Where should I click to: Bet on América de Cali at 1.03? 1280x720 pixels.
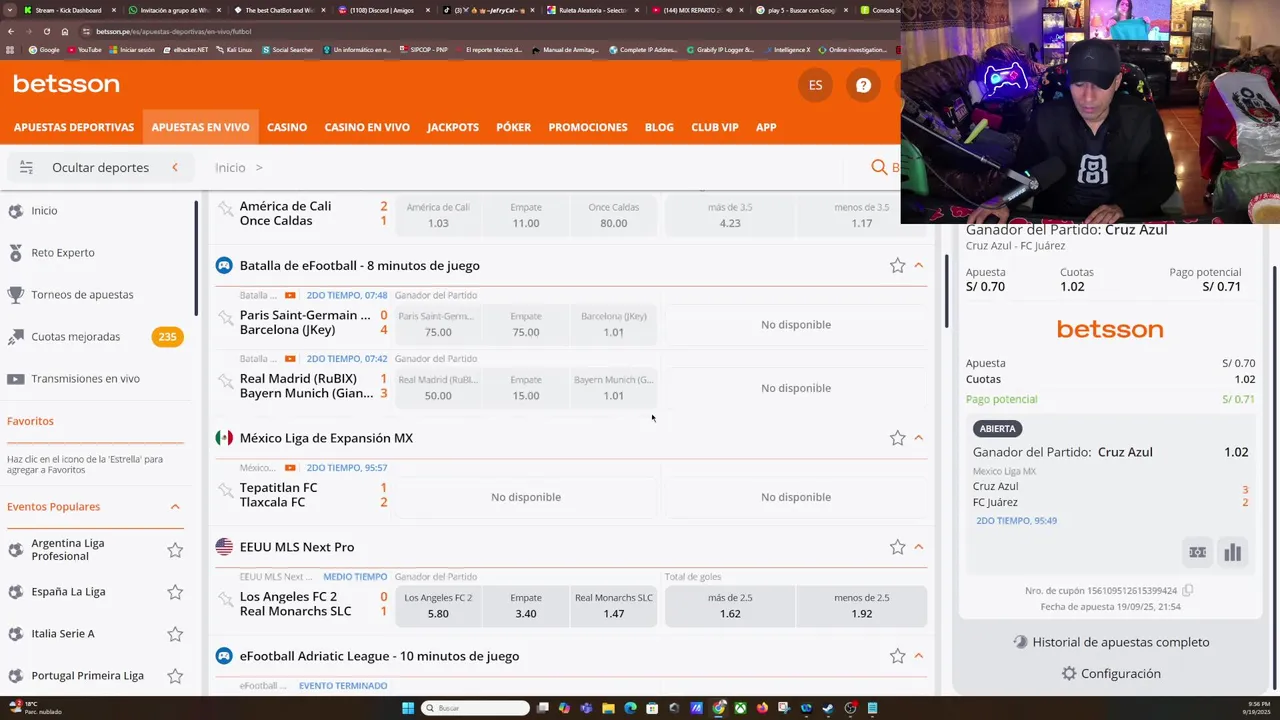438,215
